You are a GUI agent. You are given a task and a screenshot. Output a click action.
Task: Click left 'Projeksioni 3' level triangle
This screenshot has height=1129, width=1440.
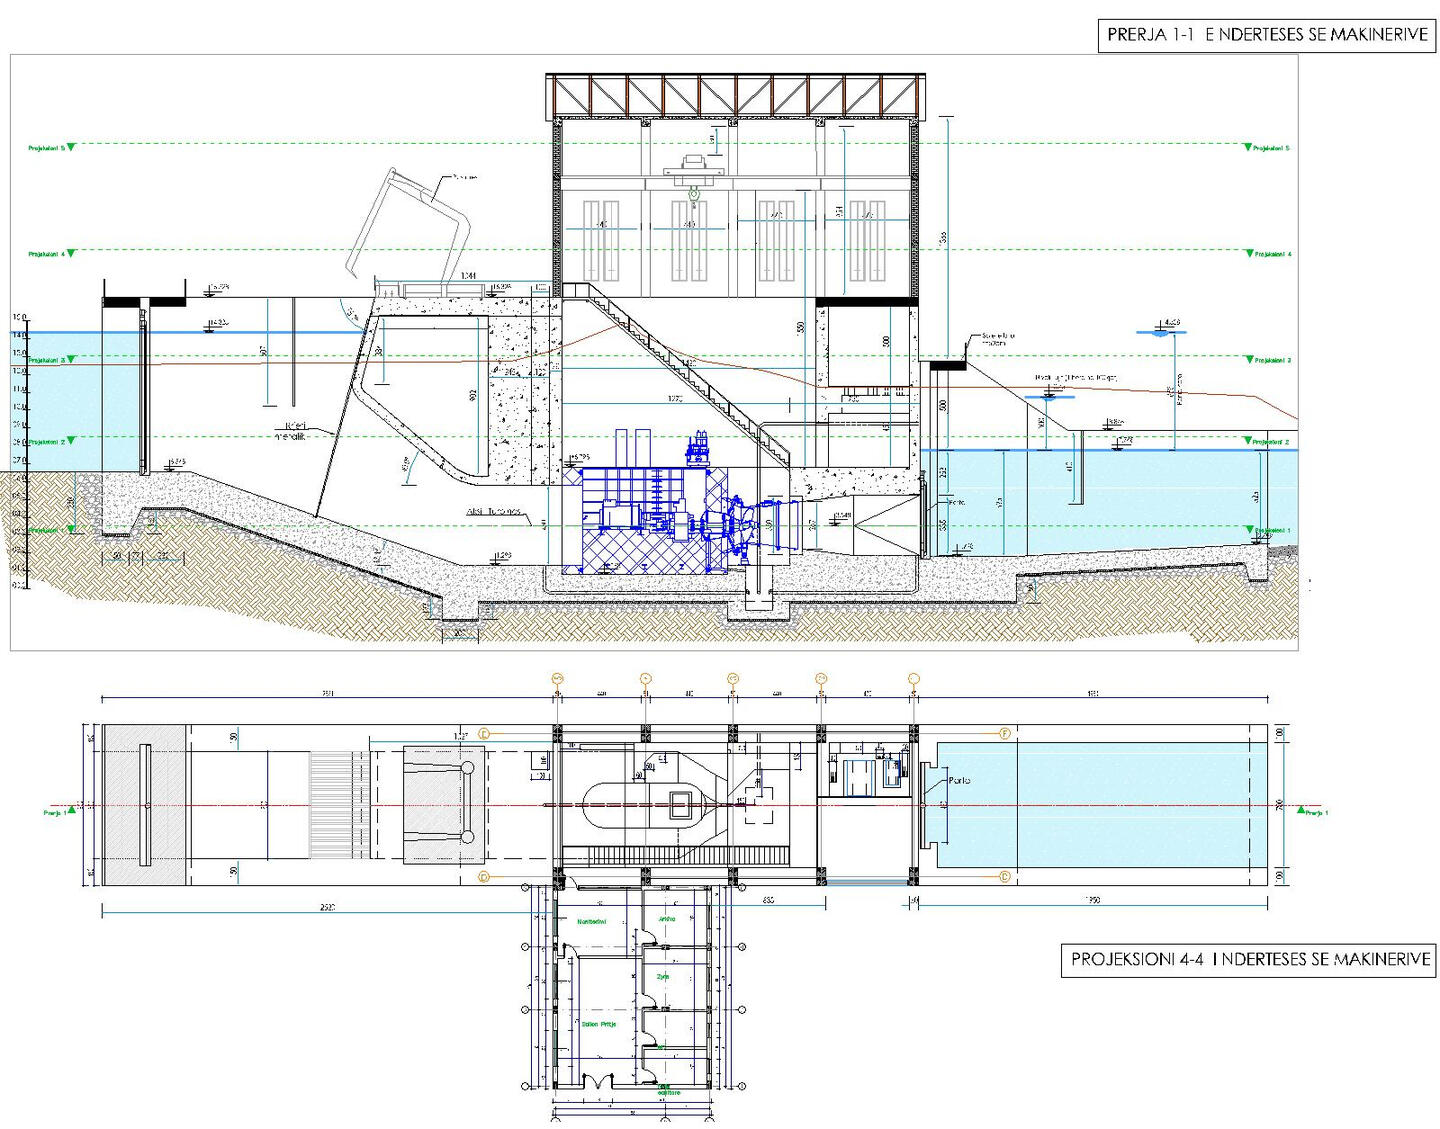(70, 359)
